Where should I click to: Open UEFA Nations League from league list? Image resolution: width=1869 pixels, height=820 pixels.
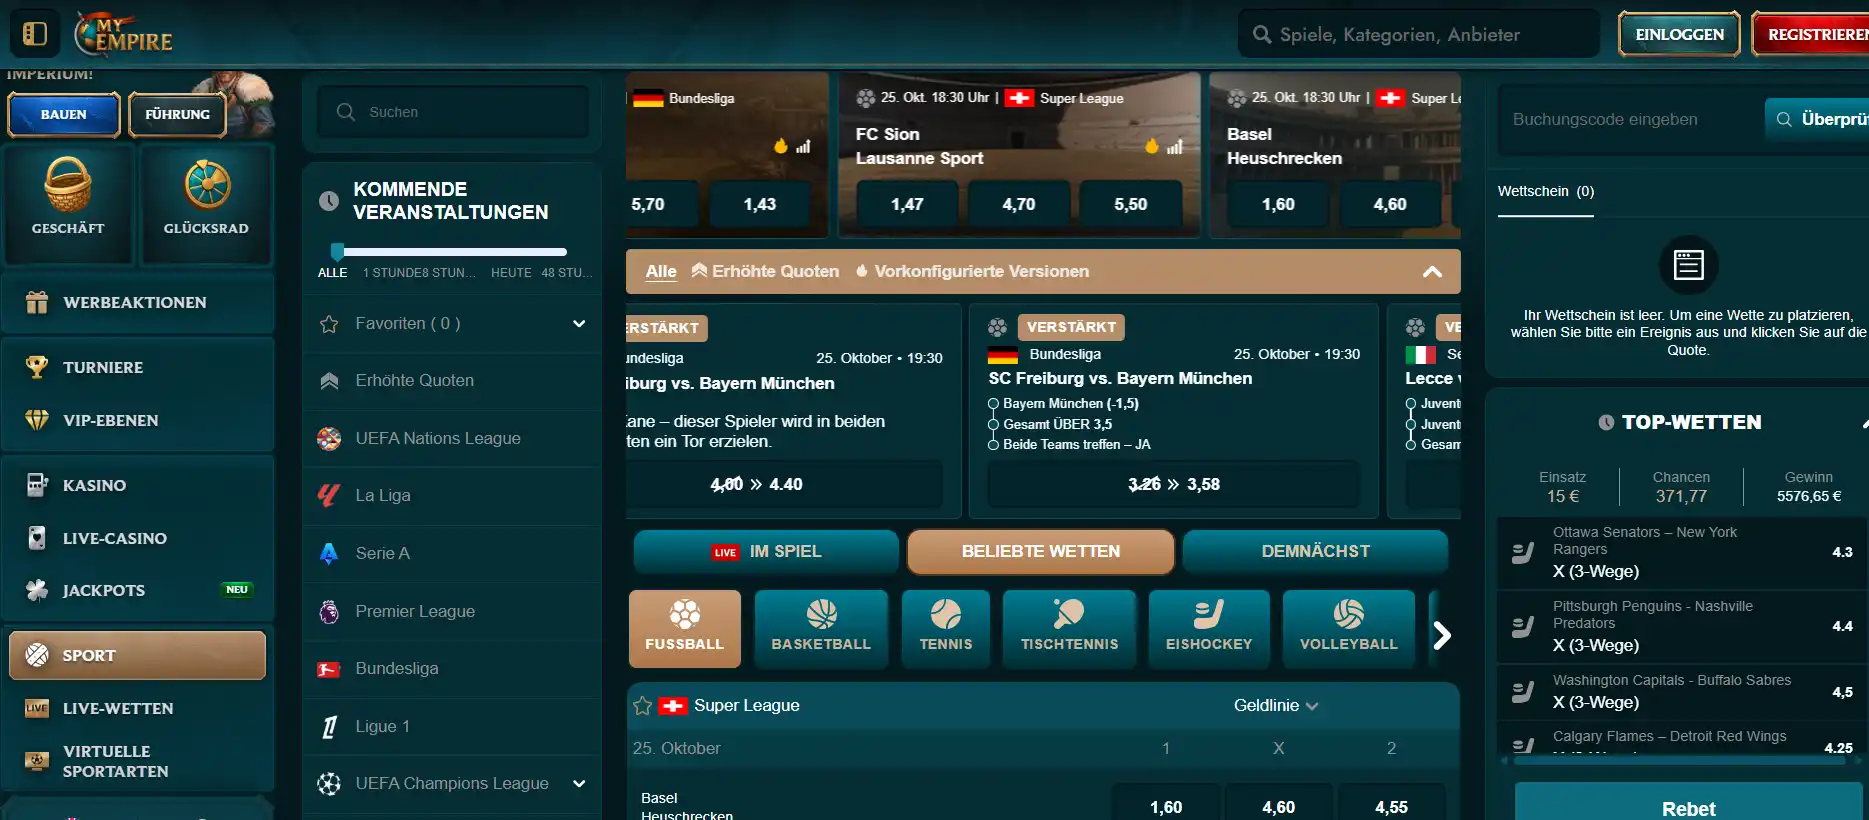click(452, 438)
